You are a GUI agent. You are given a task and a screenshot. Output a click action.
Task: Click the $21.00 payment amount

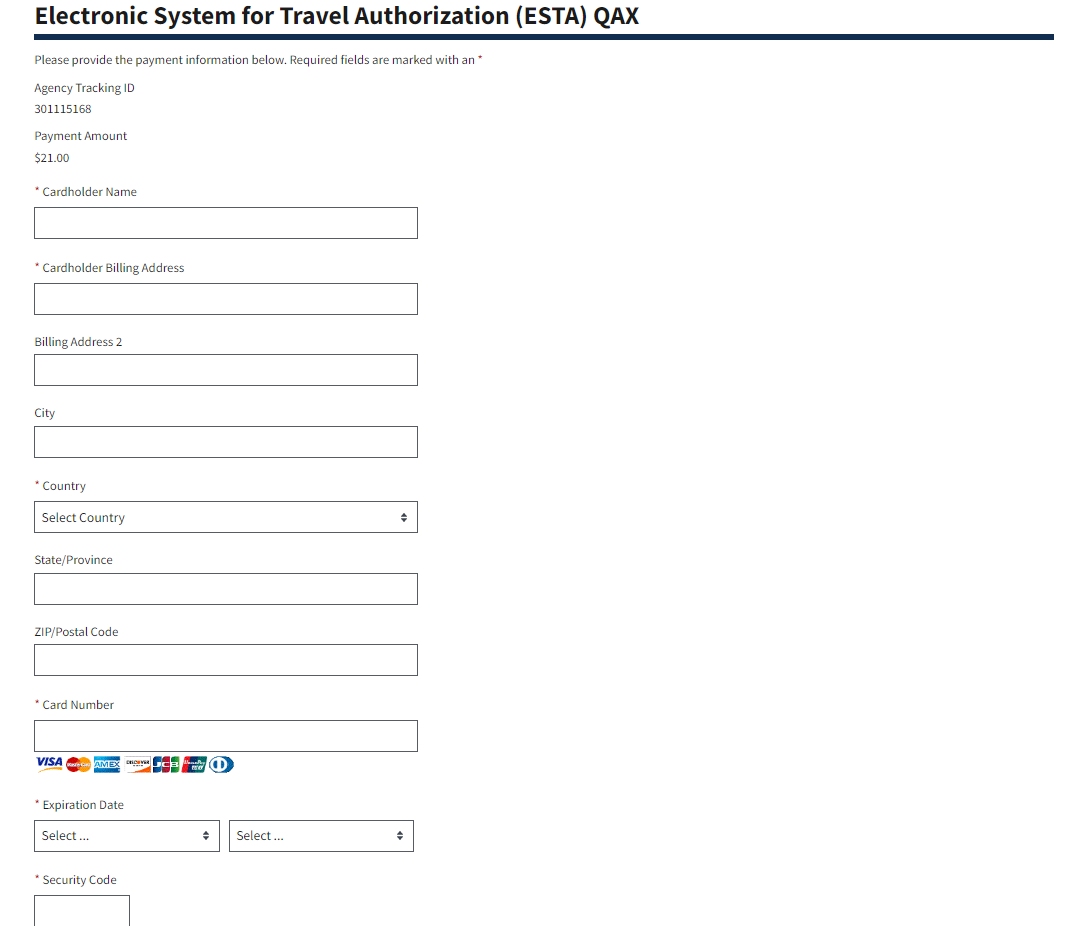click(52, 158)
